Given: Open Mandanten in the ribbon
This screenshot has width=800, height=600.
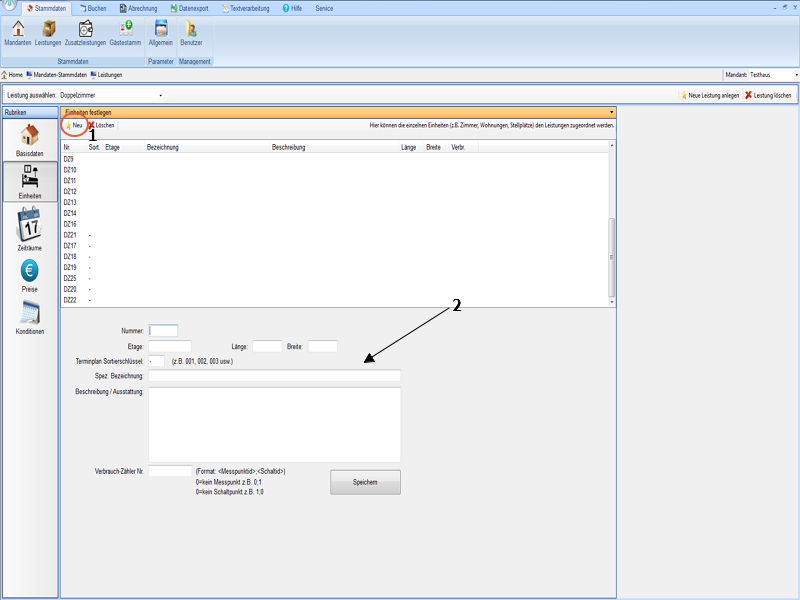Looking at the screenshot, I should pyautogui.click(x=17, y=32).
